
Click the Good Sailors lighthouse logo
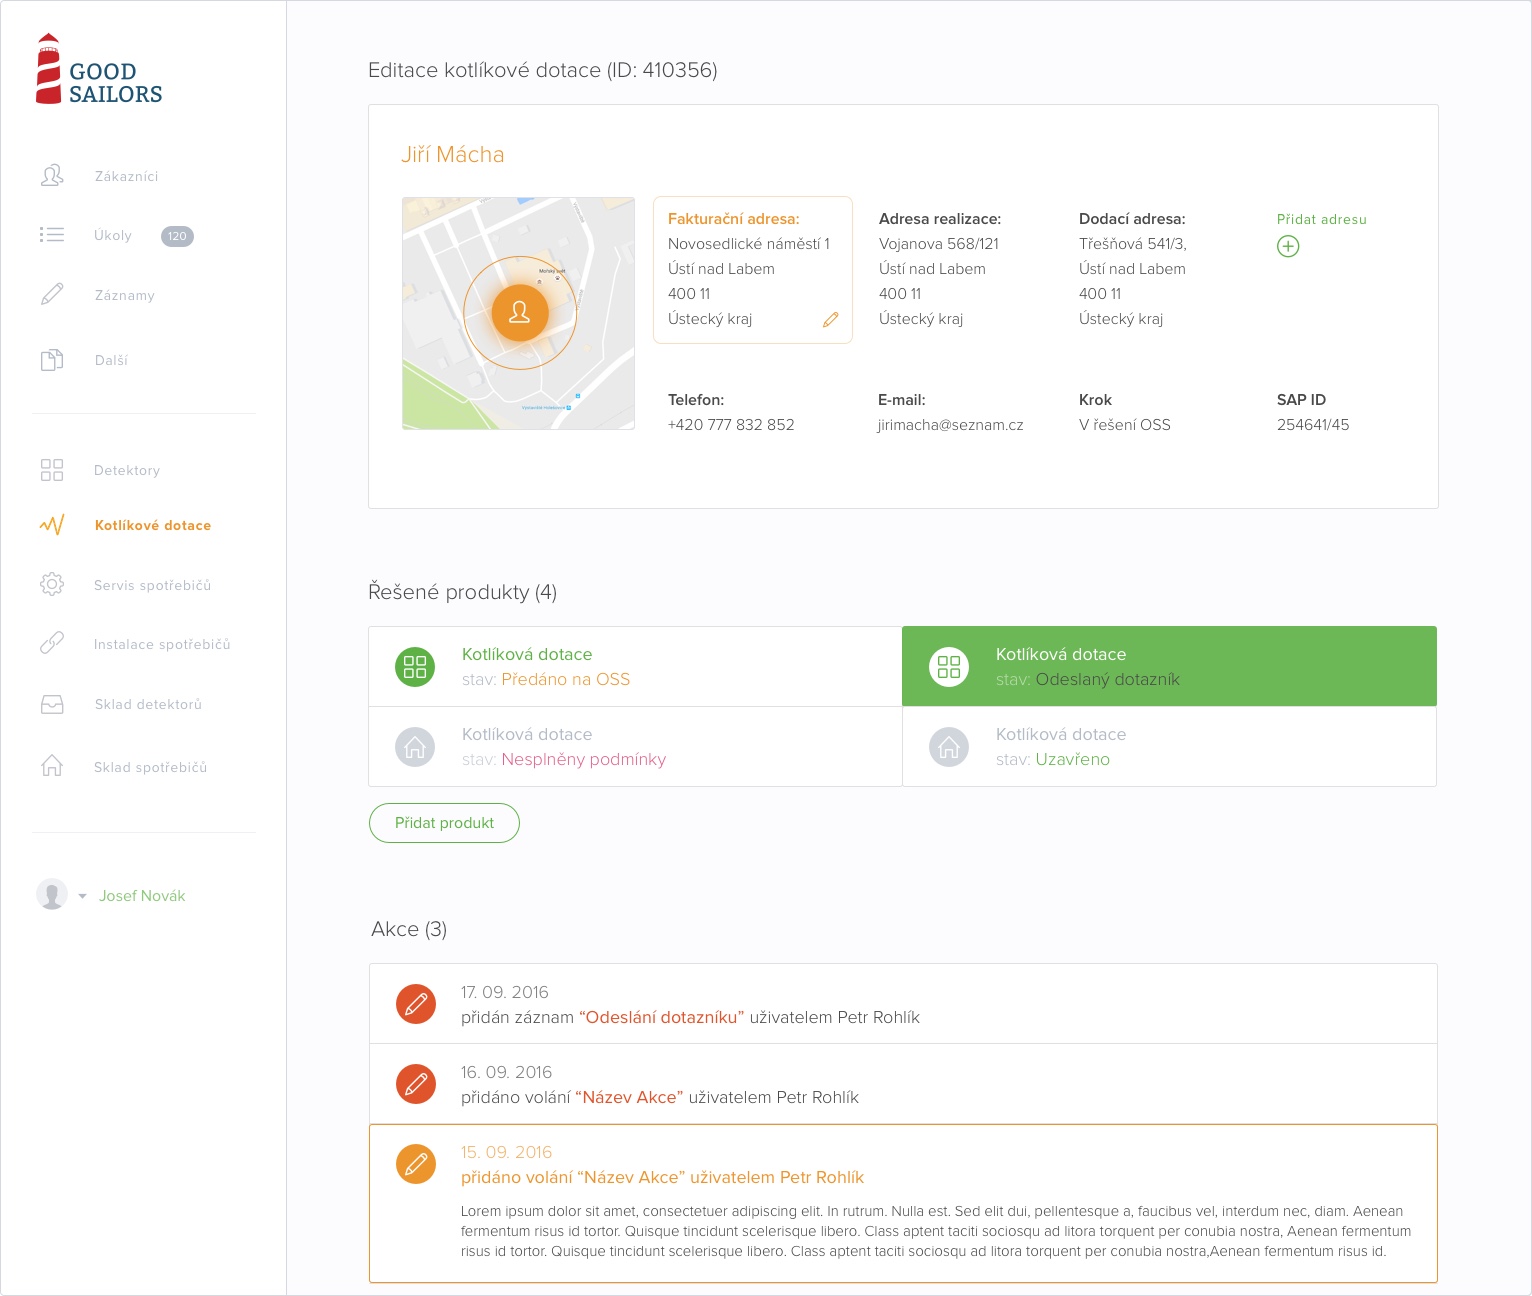click(98, 69)
